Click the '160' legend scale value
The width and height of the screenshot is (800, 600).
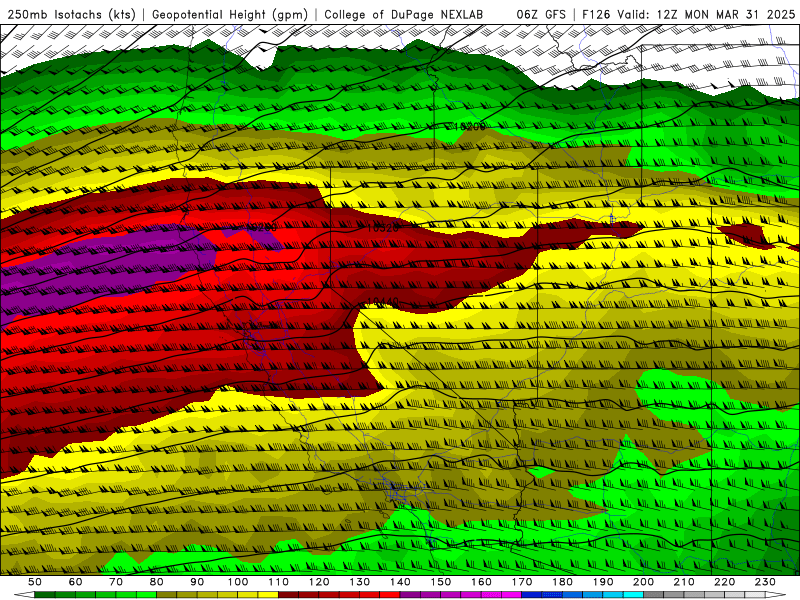pyautogui.click(x=481, y=582)
